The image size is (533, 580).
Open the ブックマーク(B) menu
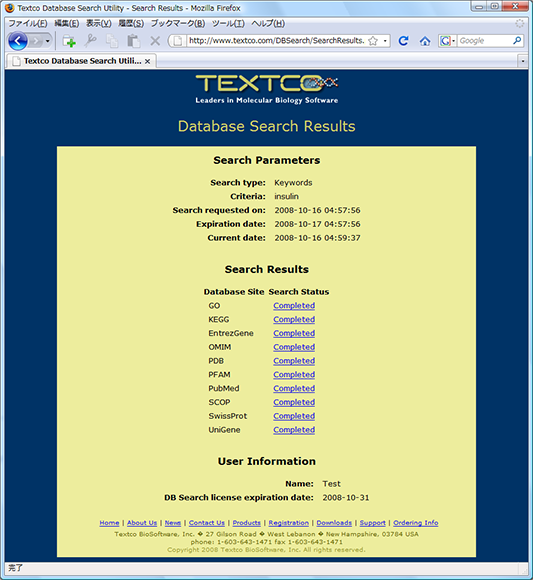(178, 23)
